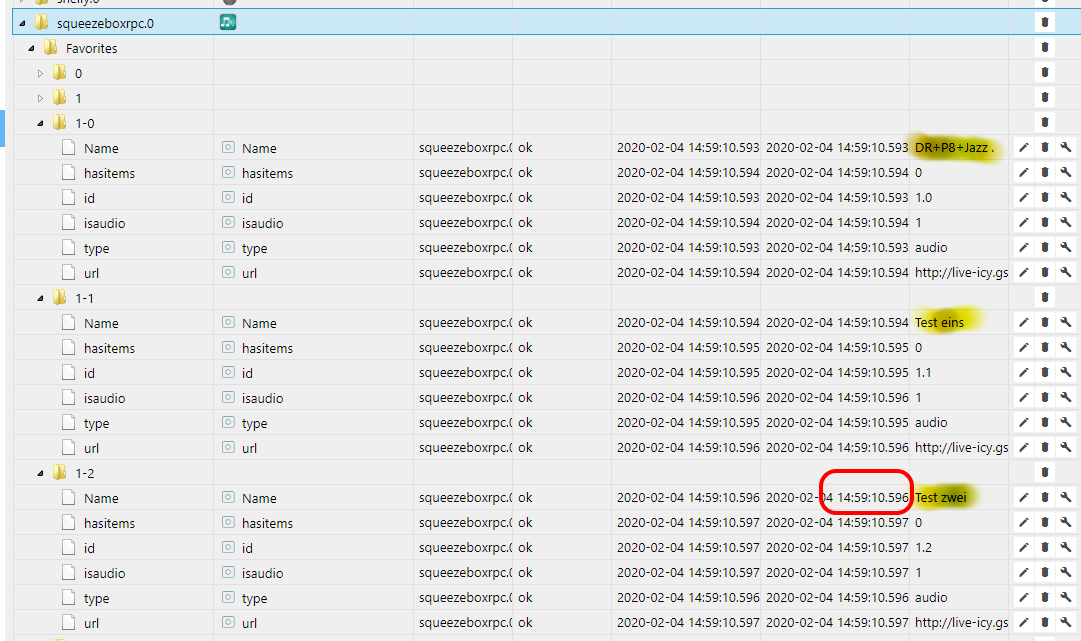Open wrench settings for 1-0 url row
This screenshot has height=641, width=1081.
point(1066,272)
